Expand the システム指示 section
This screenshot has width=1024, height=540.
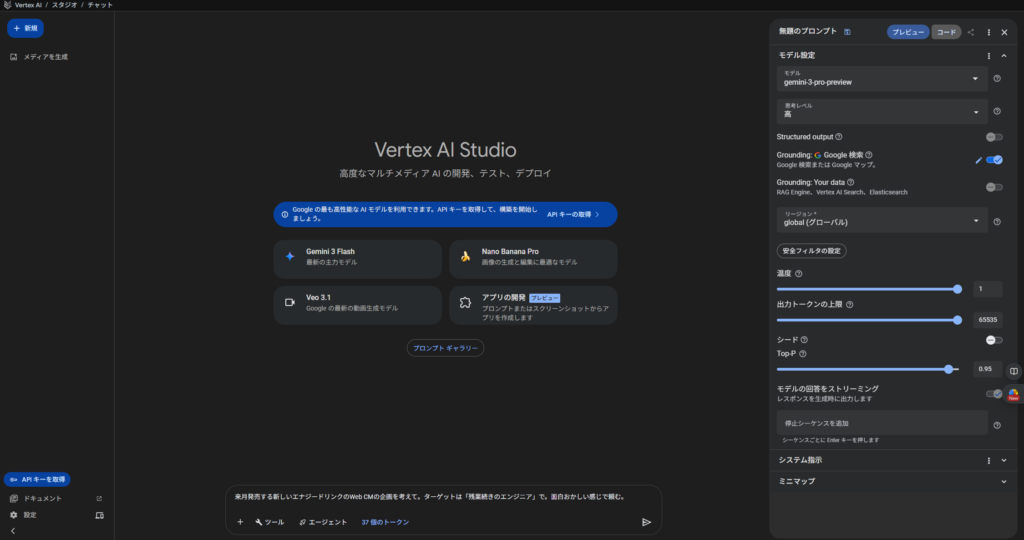[1004, 460]
